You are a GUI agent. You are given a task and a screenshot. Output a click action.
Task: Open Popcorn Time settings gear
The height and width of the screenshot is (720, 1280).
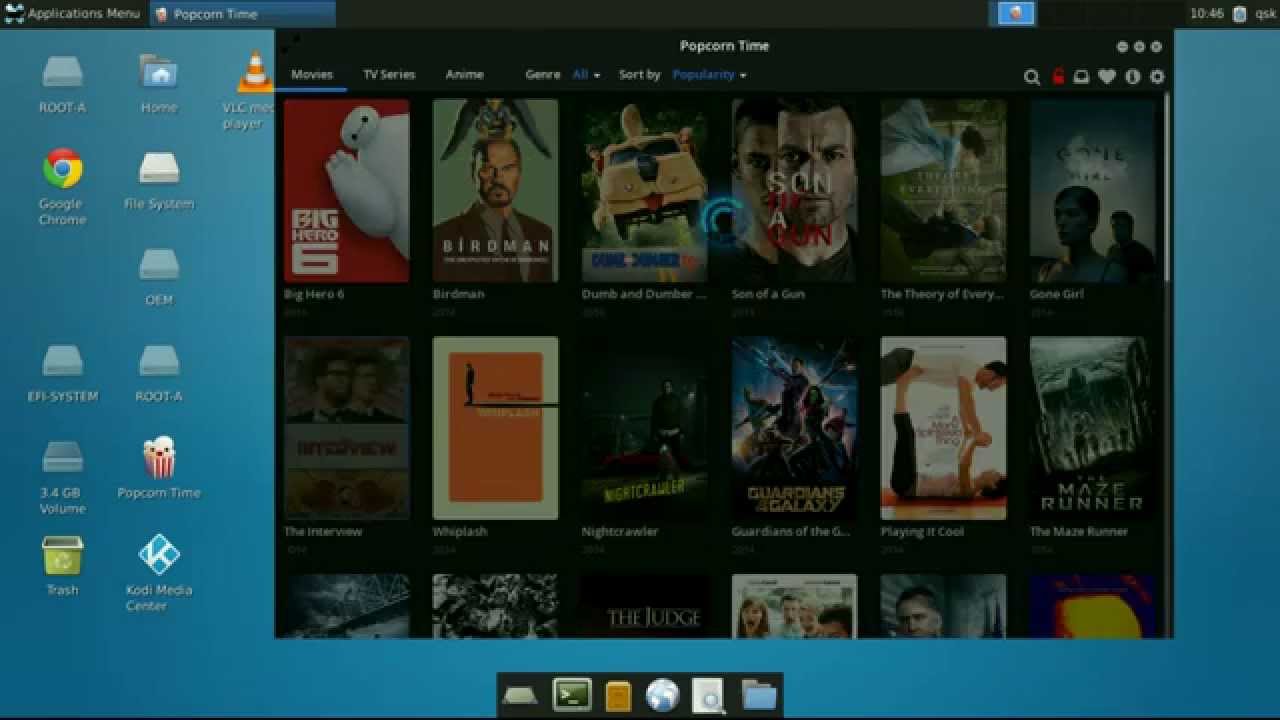tap(1157, 77)
